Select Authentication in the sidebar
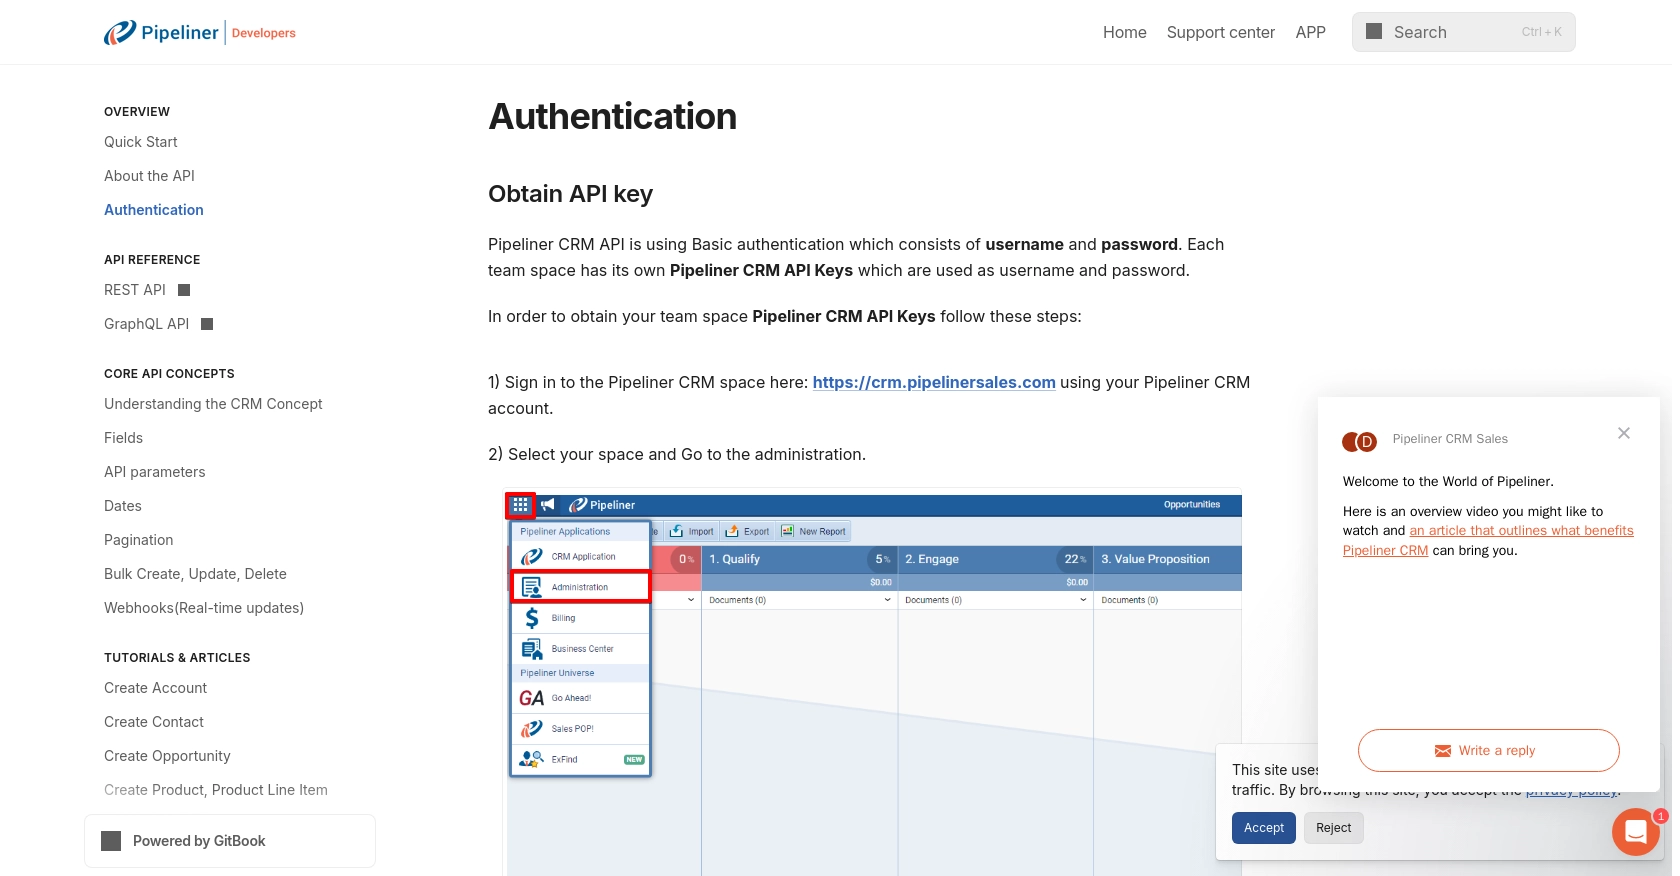 (154, 210)
